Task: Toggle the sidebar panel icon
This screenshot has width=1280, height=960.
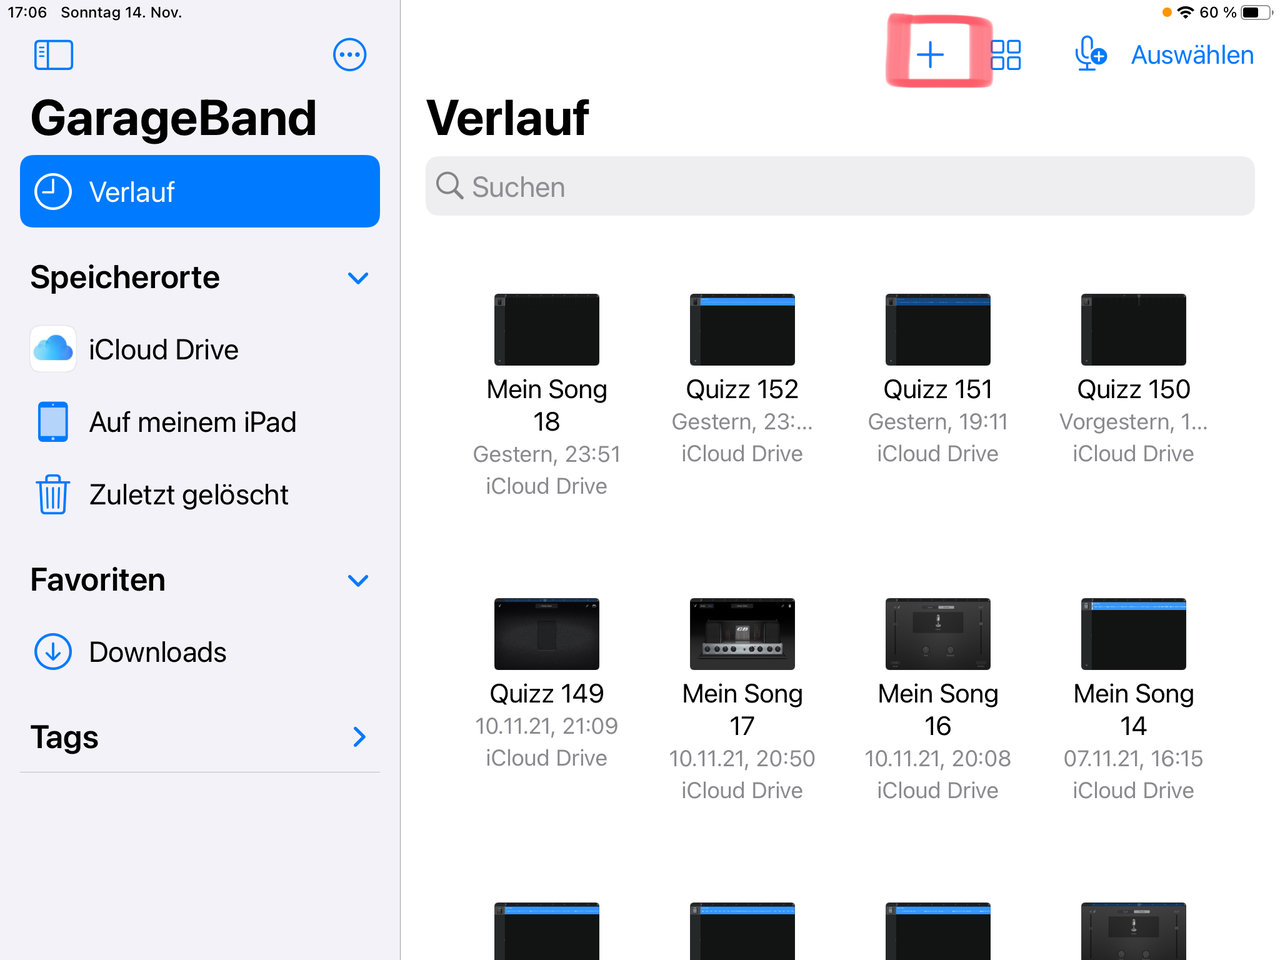Action: point(54,55)
